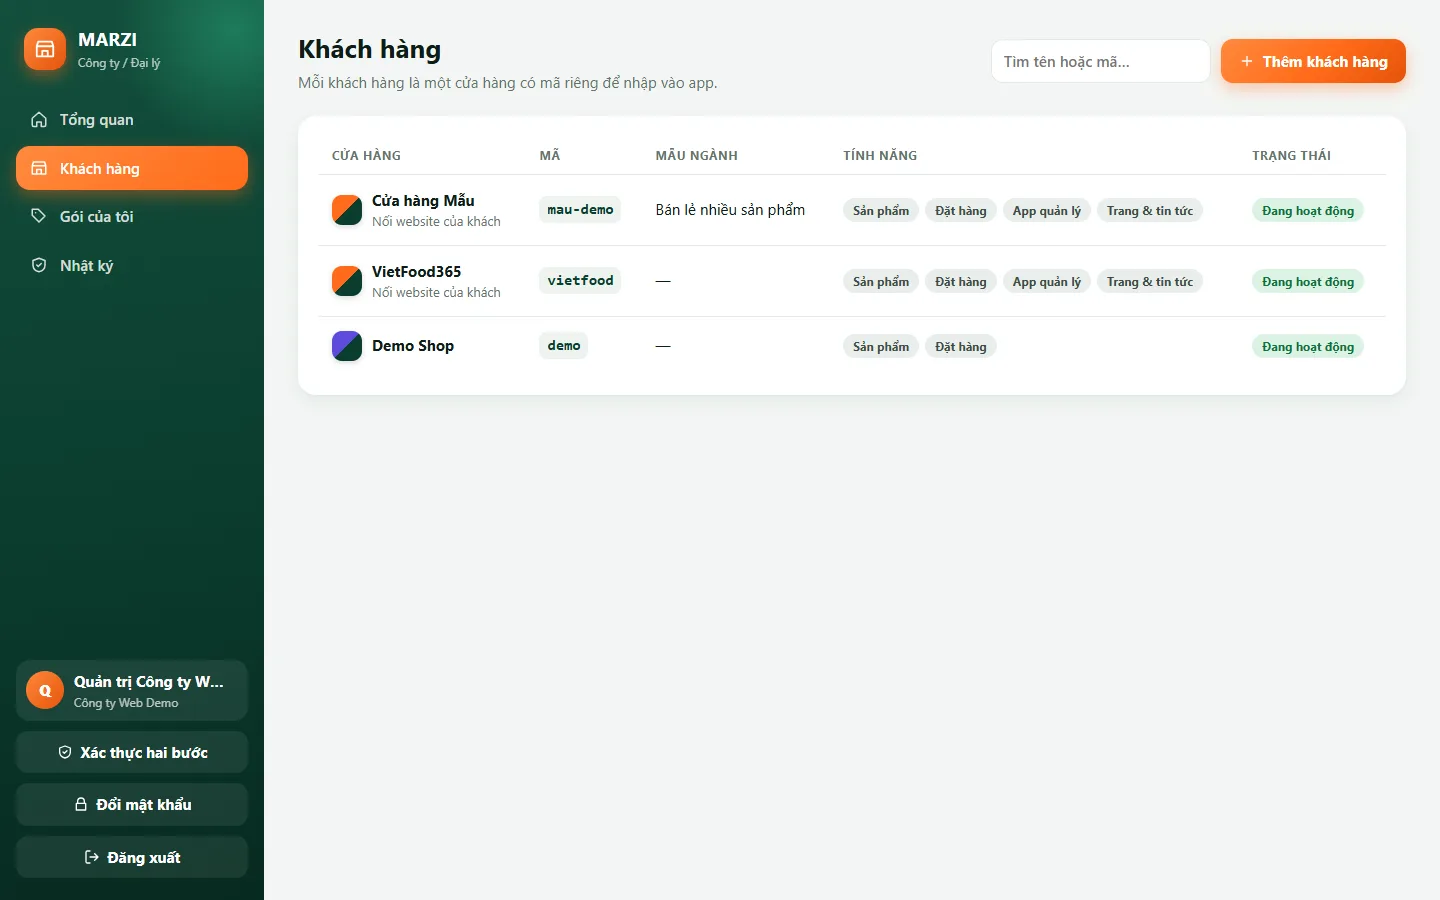
Task: Click Trang & tin tức tag in Cửa hàng Mẫu row
Action: pos(1150,210)
